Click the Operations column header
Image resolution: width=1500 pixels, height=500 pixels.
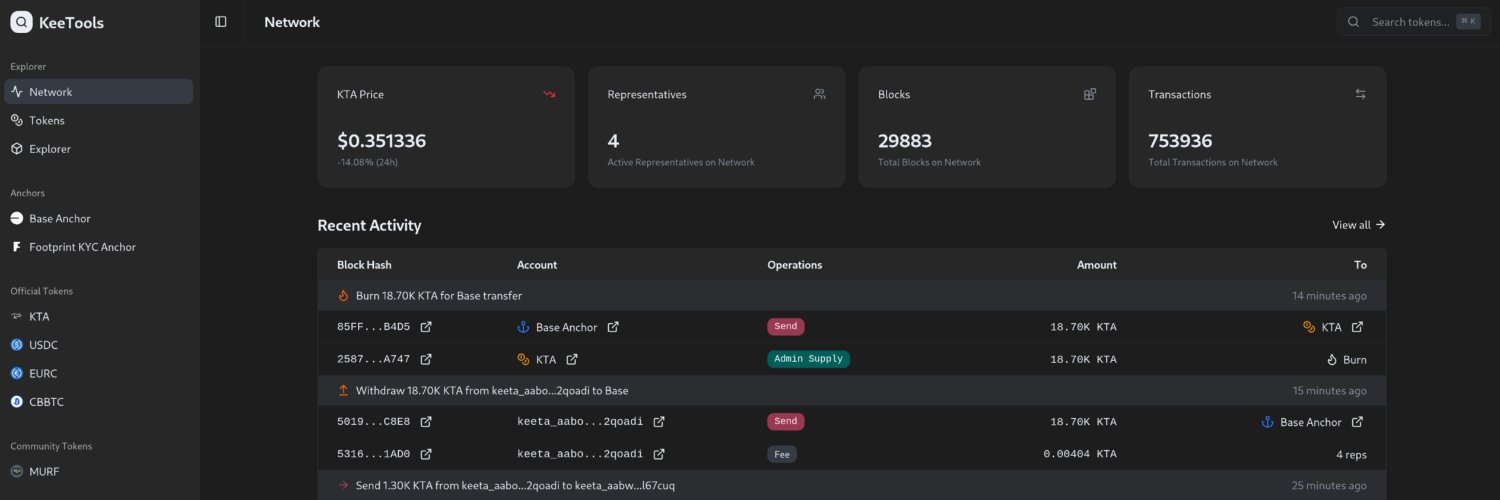(794, 265)
